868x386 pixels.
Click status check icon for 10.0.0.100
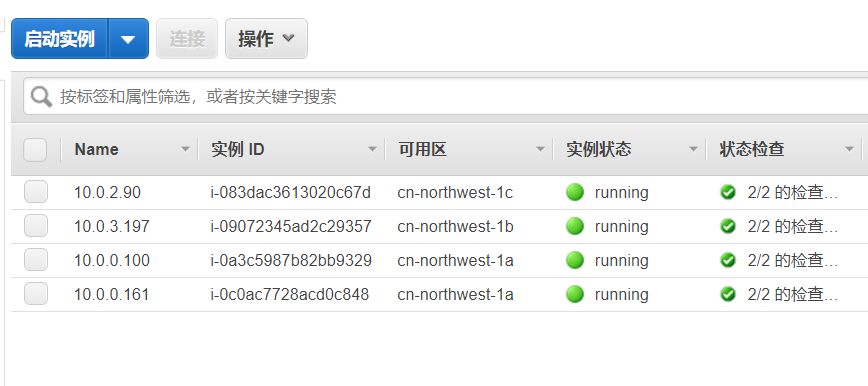(x=728, y=260)
